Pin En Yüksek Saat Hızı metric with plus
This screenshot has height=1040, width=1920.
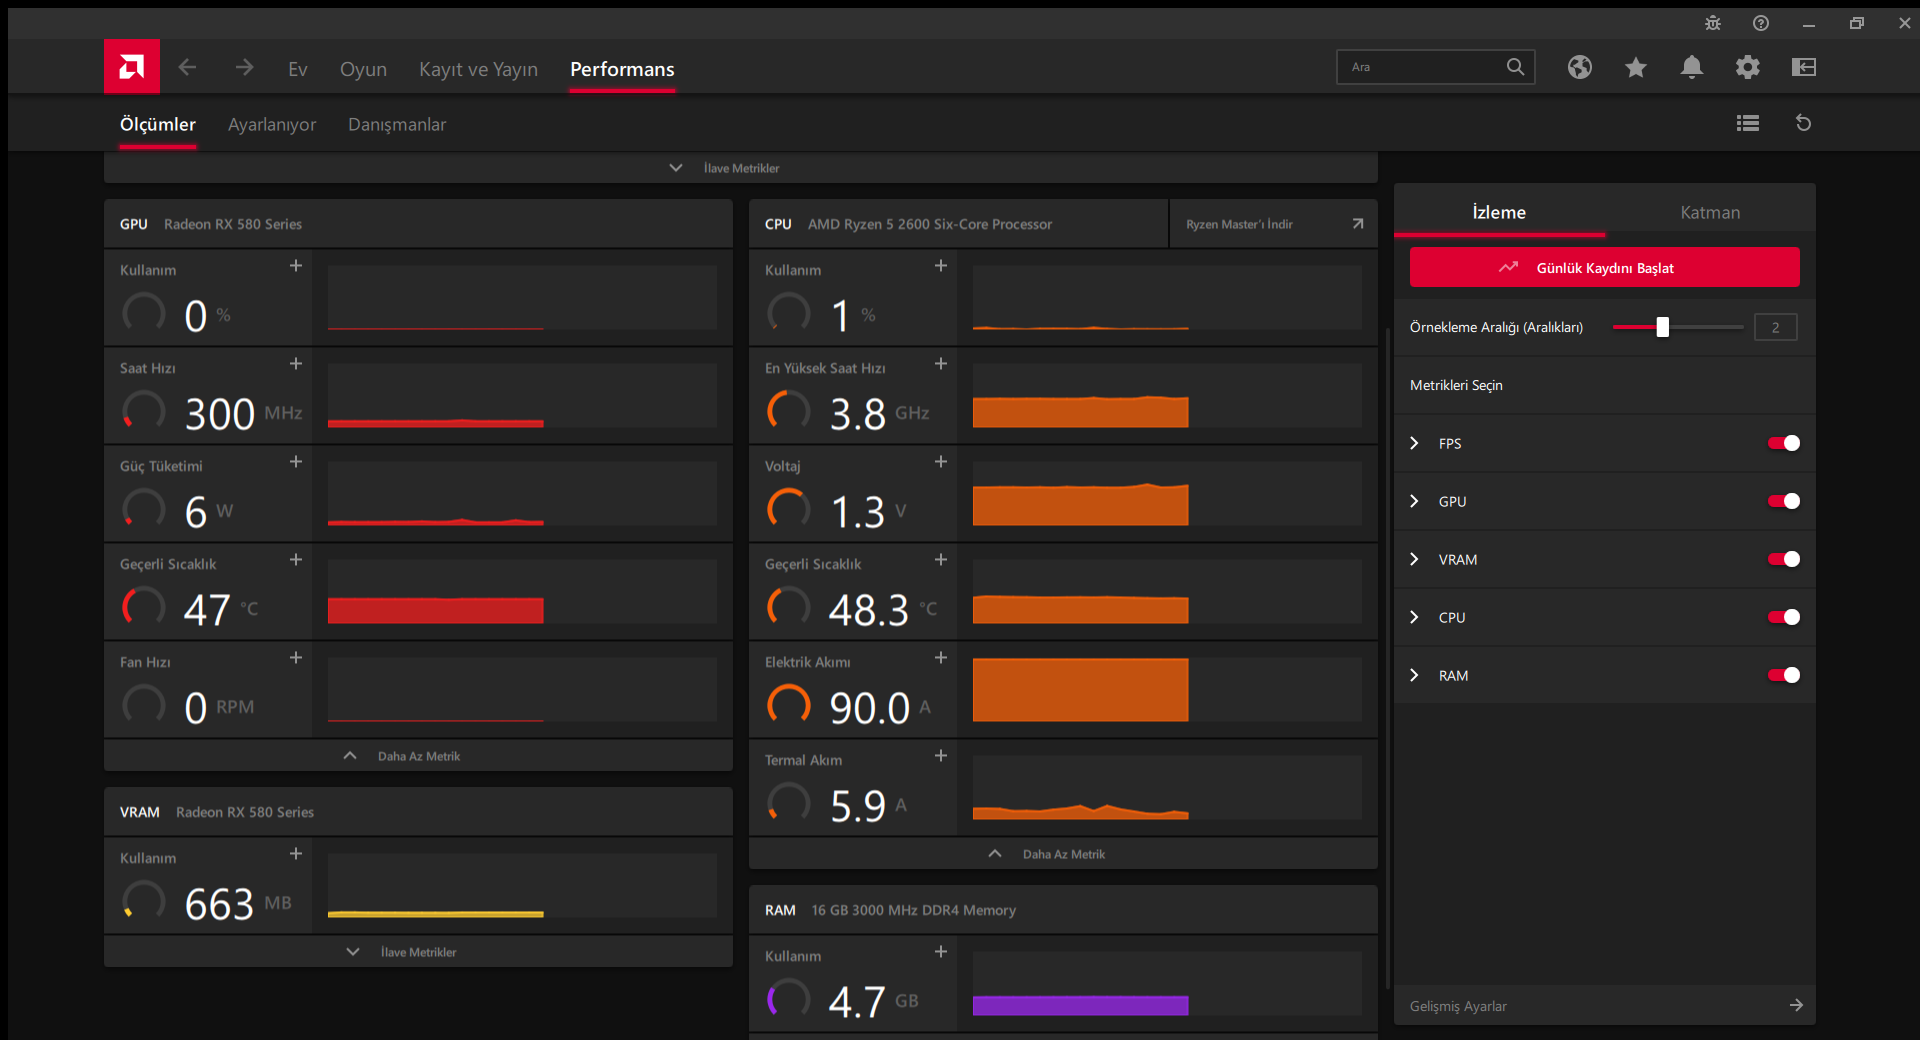[x=941, y=363]
